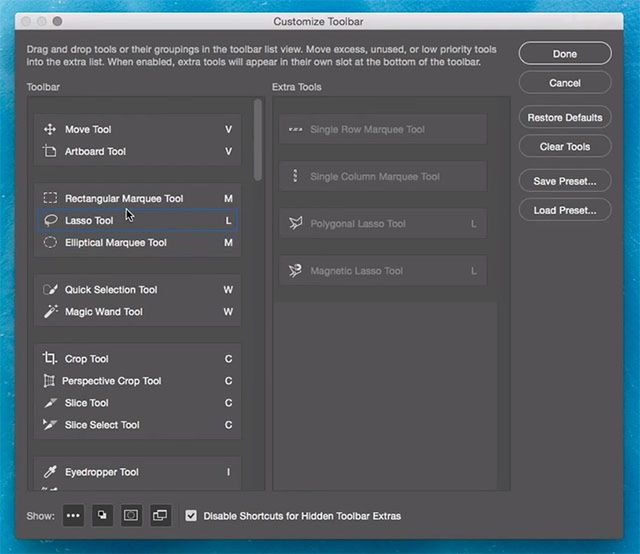Click the C shortcut of Crop Tool

(228, 358)
